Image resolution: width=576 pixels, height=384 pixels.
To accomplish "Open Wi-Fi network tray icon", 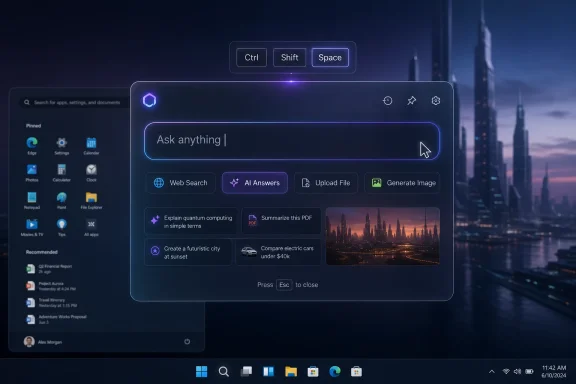I will [506, 372].
